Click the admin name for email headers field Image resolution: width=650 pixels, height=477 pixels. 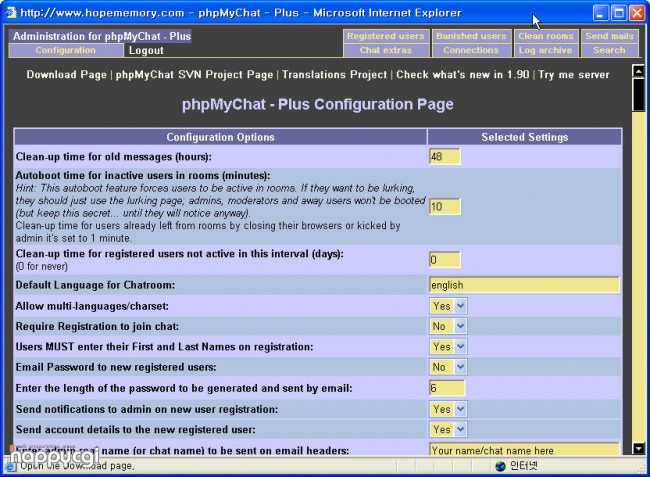click(524, 450)
